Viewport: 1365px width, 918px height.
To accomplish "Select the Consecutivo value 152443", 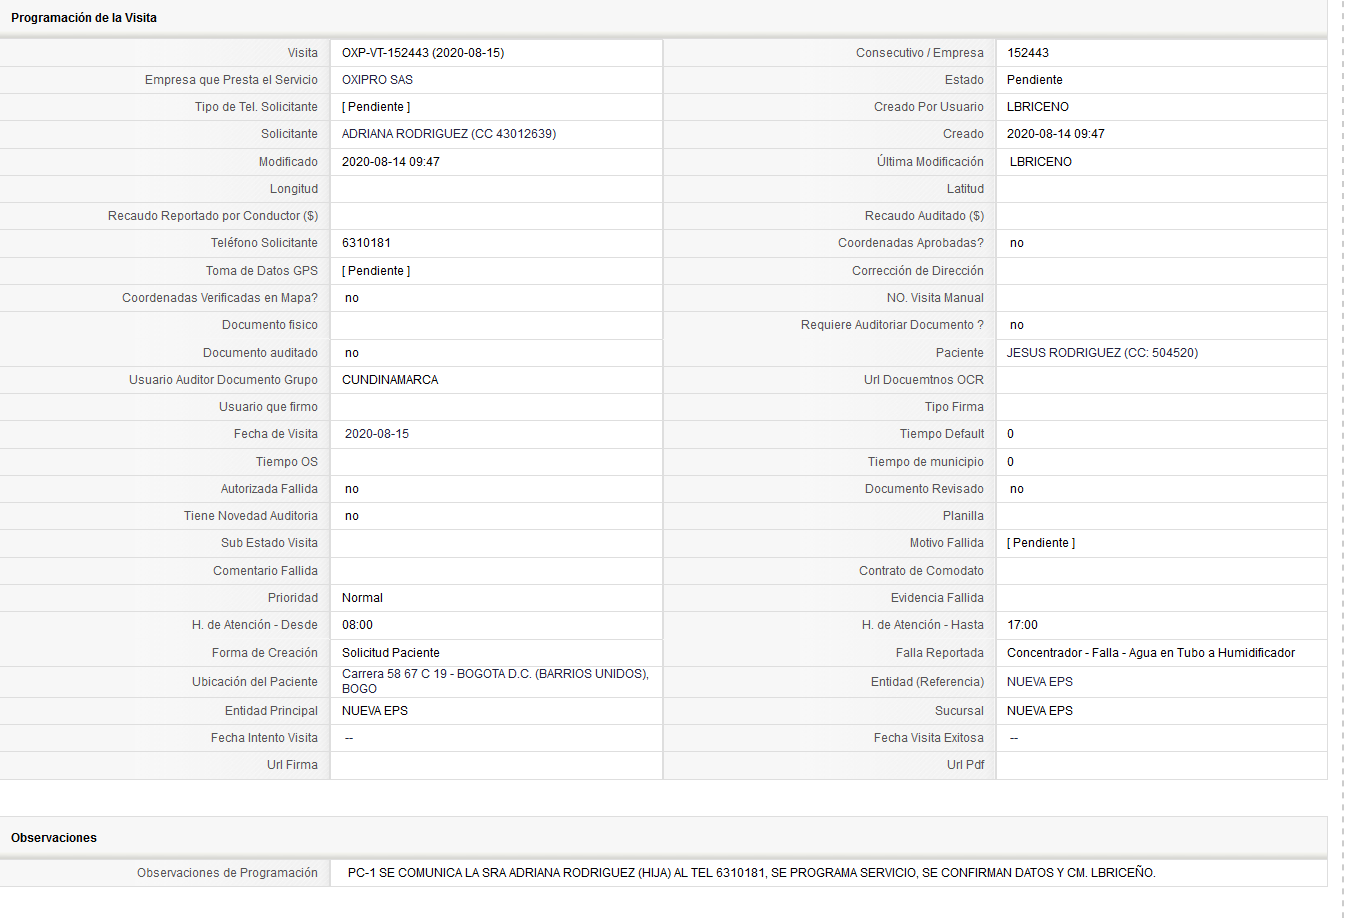I will 1028,53.
